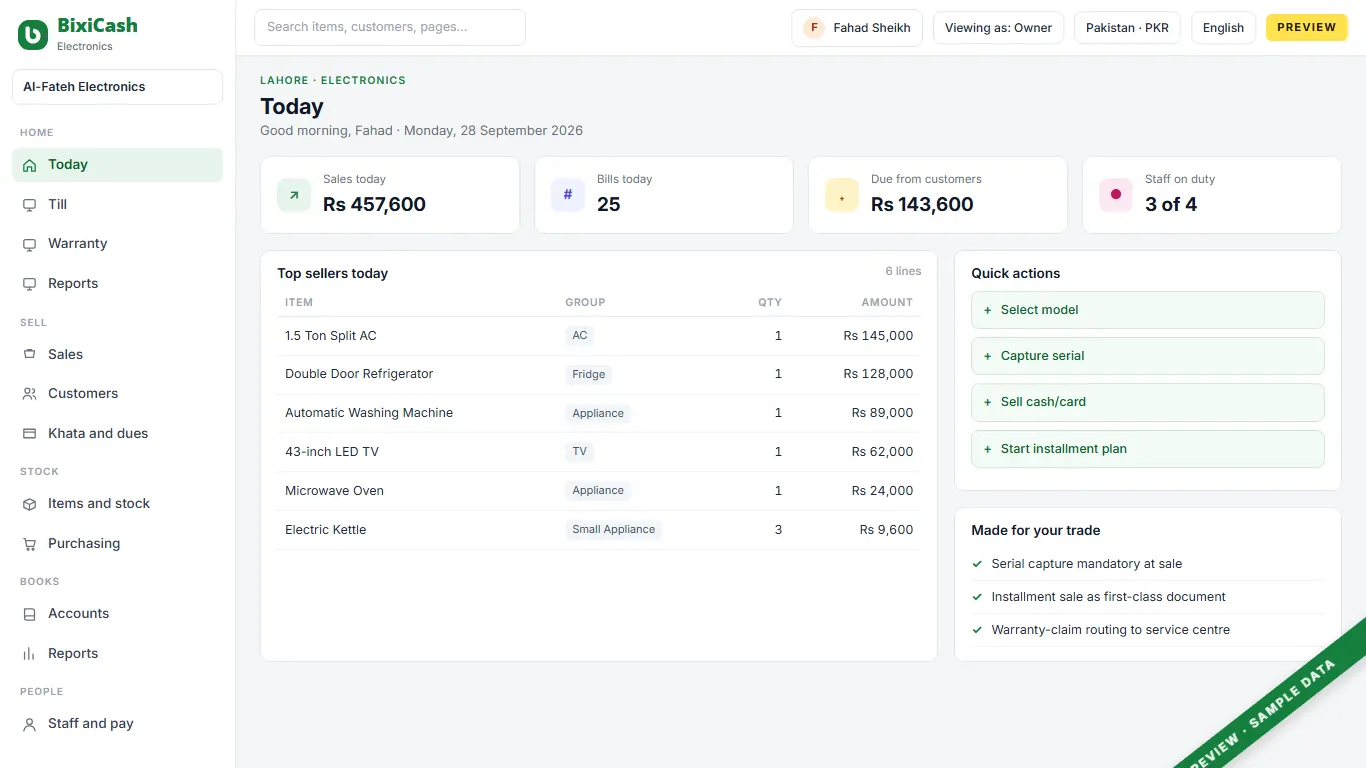Click the Start installment plan button
The image size is (1366, 768).
pyautogui.click(x=1148, y=449)
